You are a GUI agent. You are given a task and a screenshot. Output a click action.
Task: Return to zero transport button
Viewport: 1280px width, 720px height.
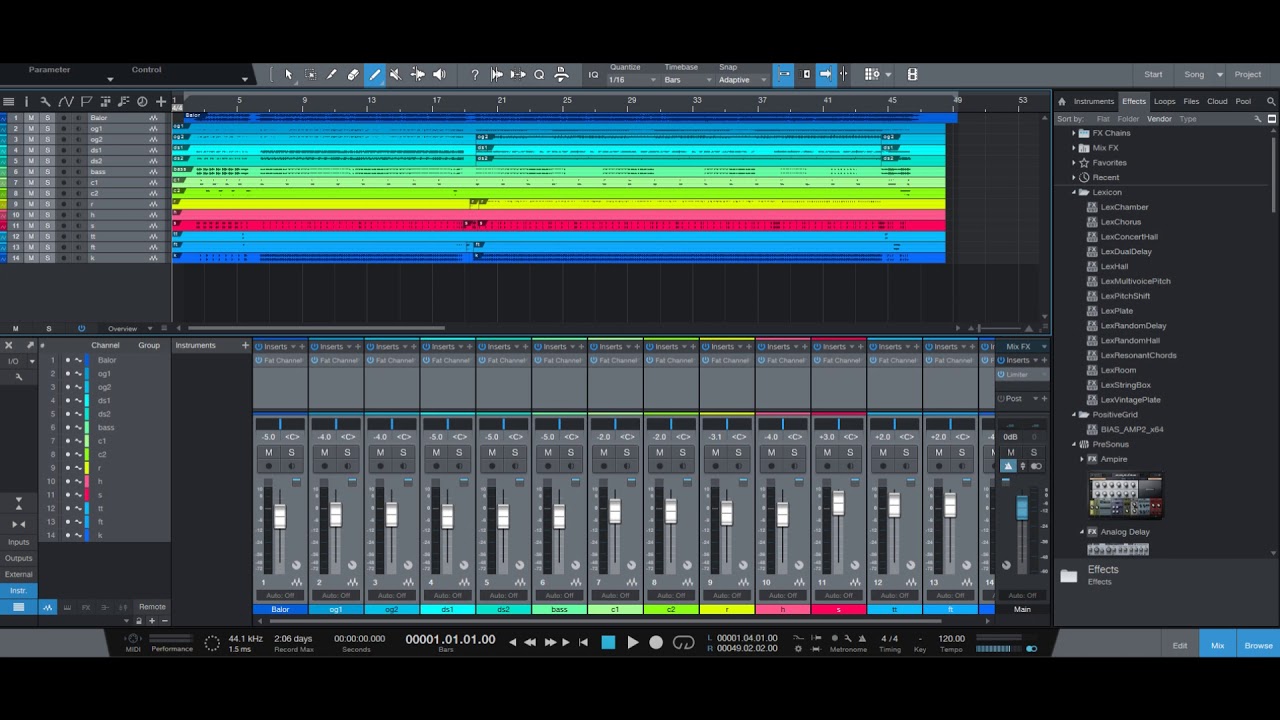(x=583, y=642)
